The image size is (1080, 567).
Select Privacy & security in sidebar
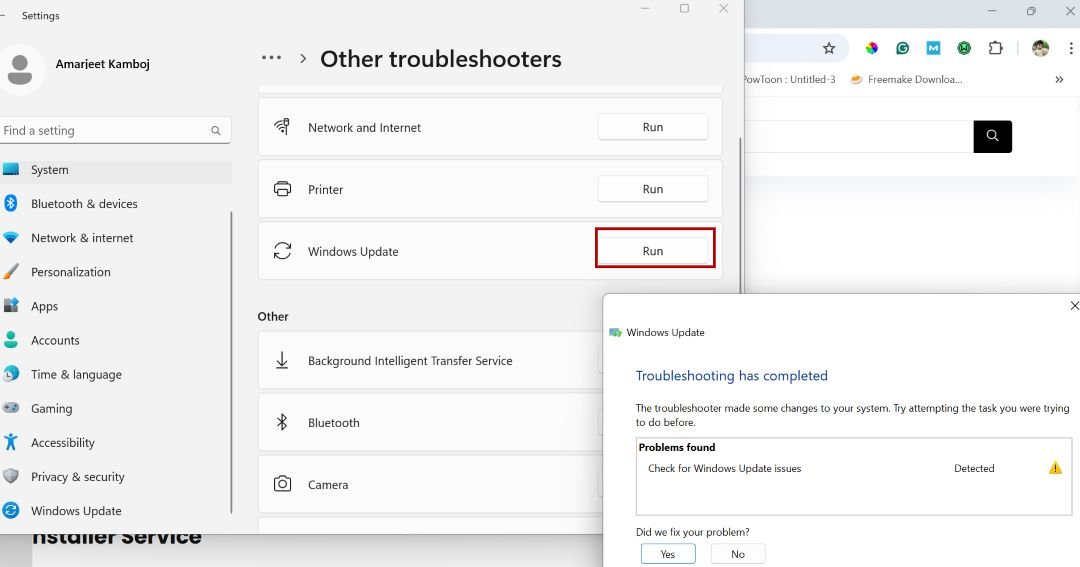click(x=78, y=477)
